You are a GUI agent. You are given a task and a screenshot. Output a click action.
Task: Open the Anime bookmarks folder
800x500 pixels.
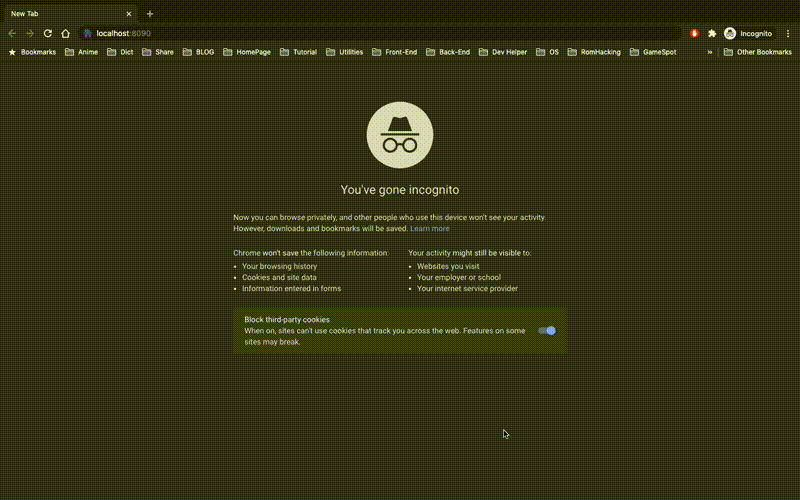(x=82, y=52)
